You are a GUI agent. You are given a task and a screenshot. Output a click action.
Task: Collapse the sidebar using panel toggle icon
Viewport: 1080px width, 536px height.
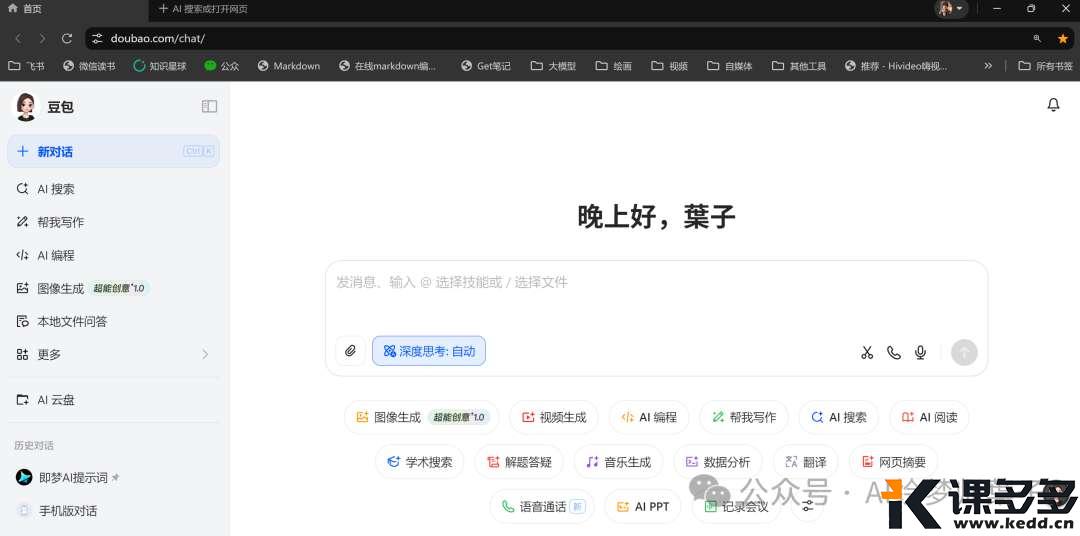pyautogui.click(x=209, y=106)
